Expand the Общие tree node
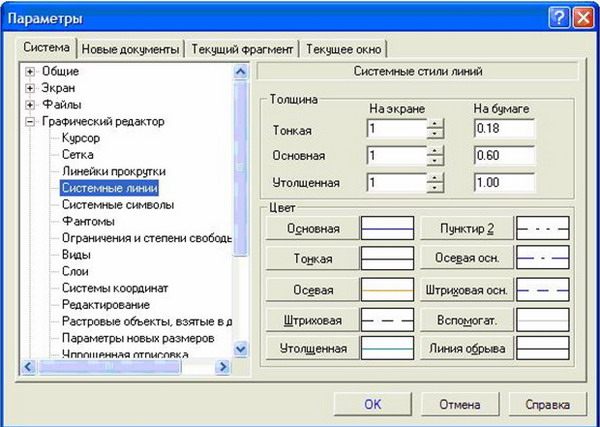600x427 pixels. click(31, 72)
